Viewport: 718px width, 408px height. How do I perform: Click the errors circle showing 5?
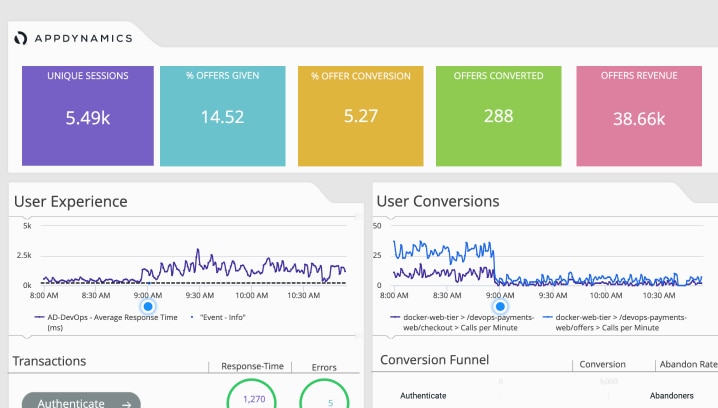click(x=330, y=398)
